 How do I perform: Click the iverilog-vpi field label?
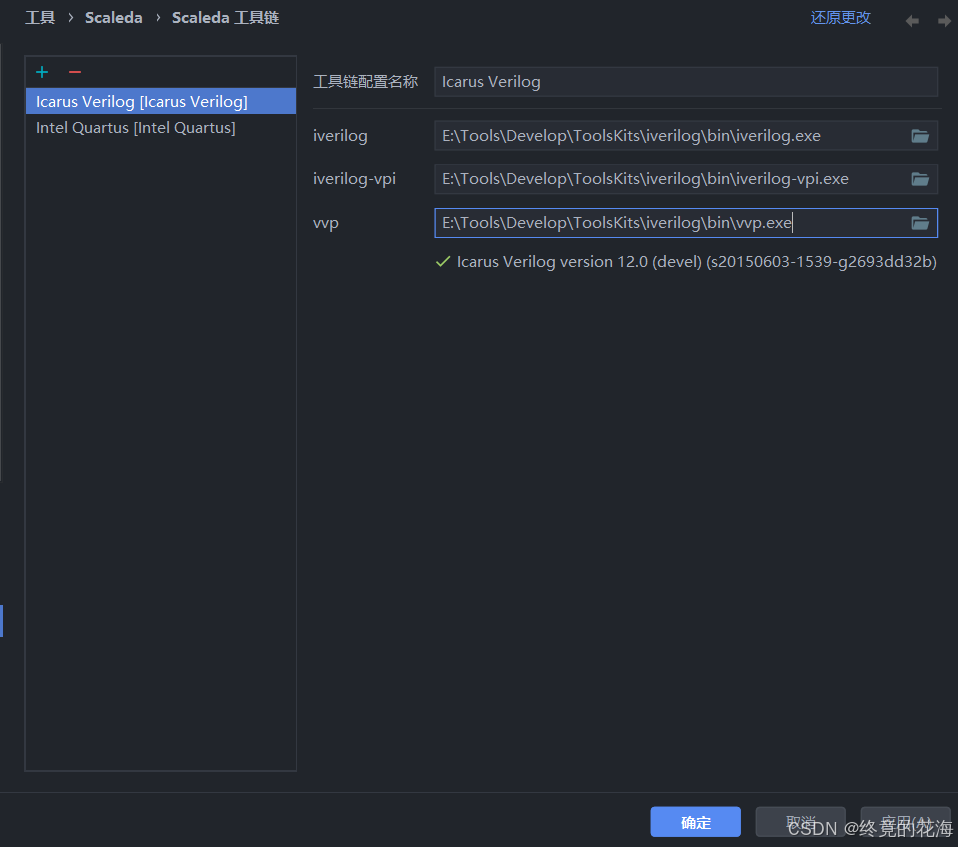[354, 179]
